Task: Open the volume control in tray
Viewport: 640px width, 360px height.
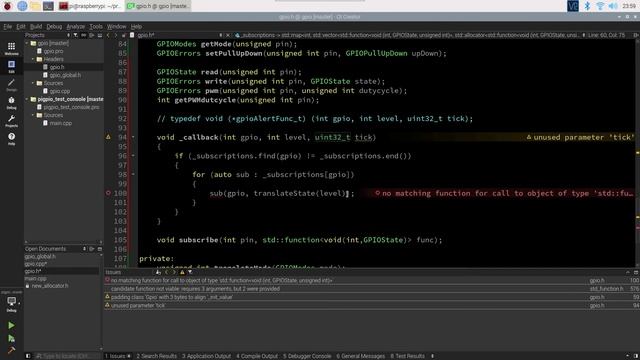Action: tap(613, 6)
